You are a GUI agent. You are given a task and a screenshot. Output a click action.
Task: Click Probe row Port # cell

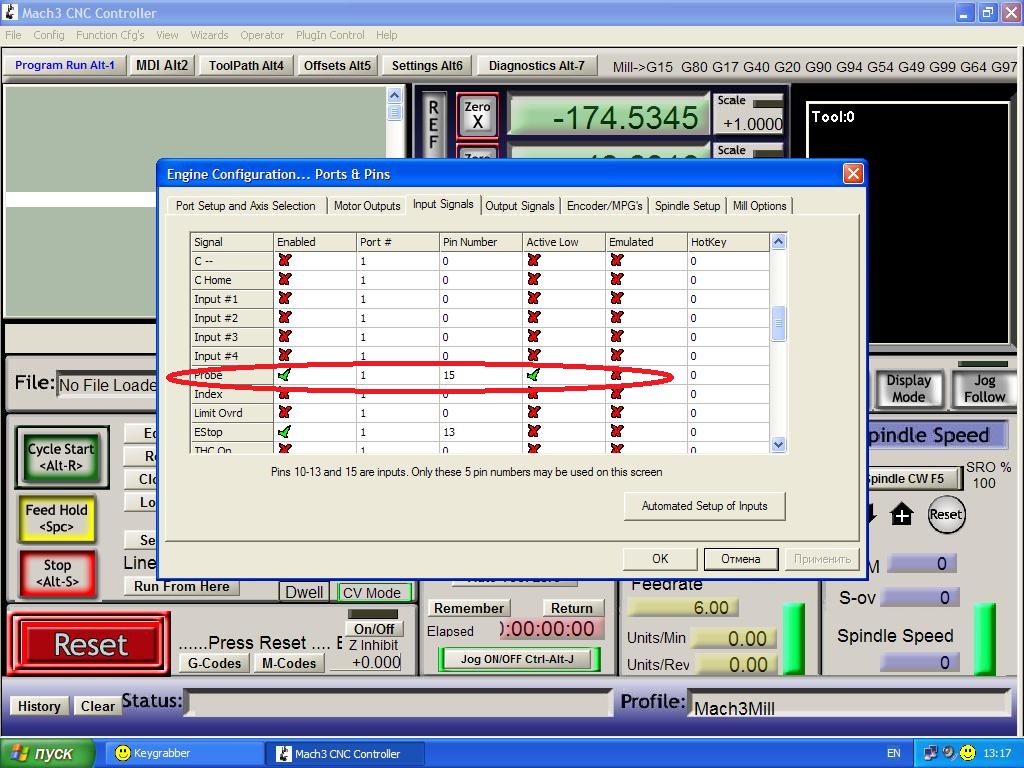coord(398,375)
